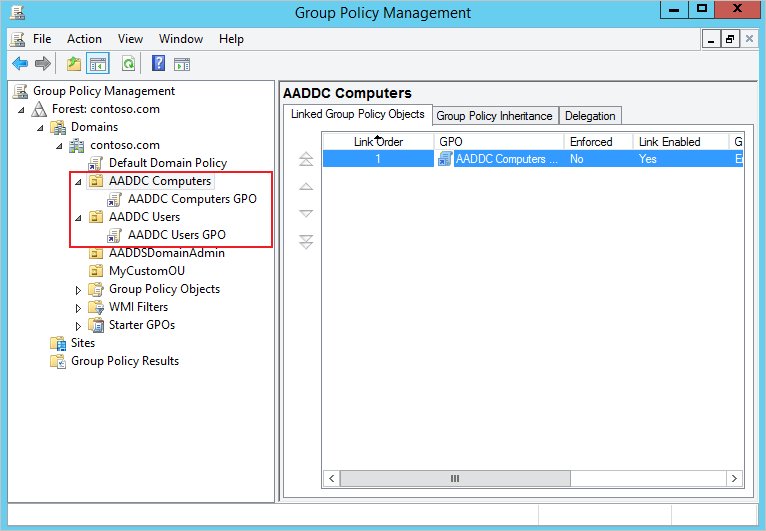The height and width of the screenshot is (531, 766).
Task: Sort by the Link Enabled column header
Action: (x=681, y=142)
